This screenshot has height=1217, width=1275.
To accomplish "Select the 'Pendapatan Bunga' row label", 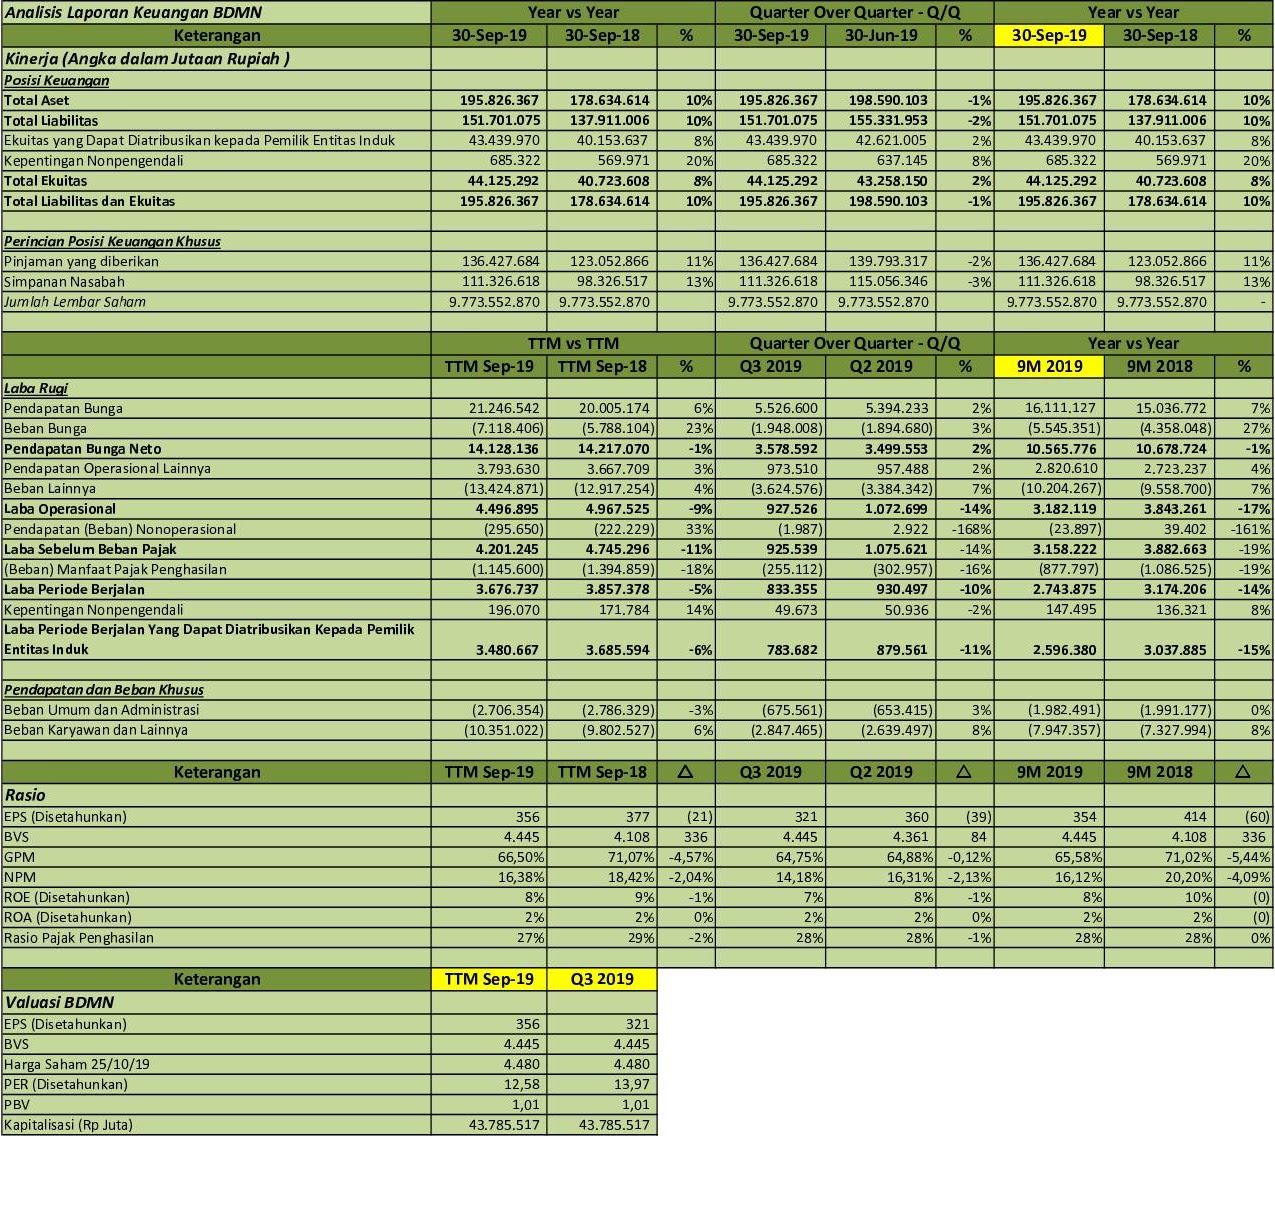I will pyautogui.click(x=63, y=408).
